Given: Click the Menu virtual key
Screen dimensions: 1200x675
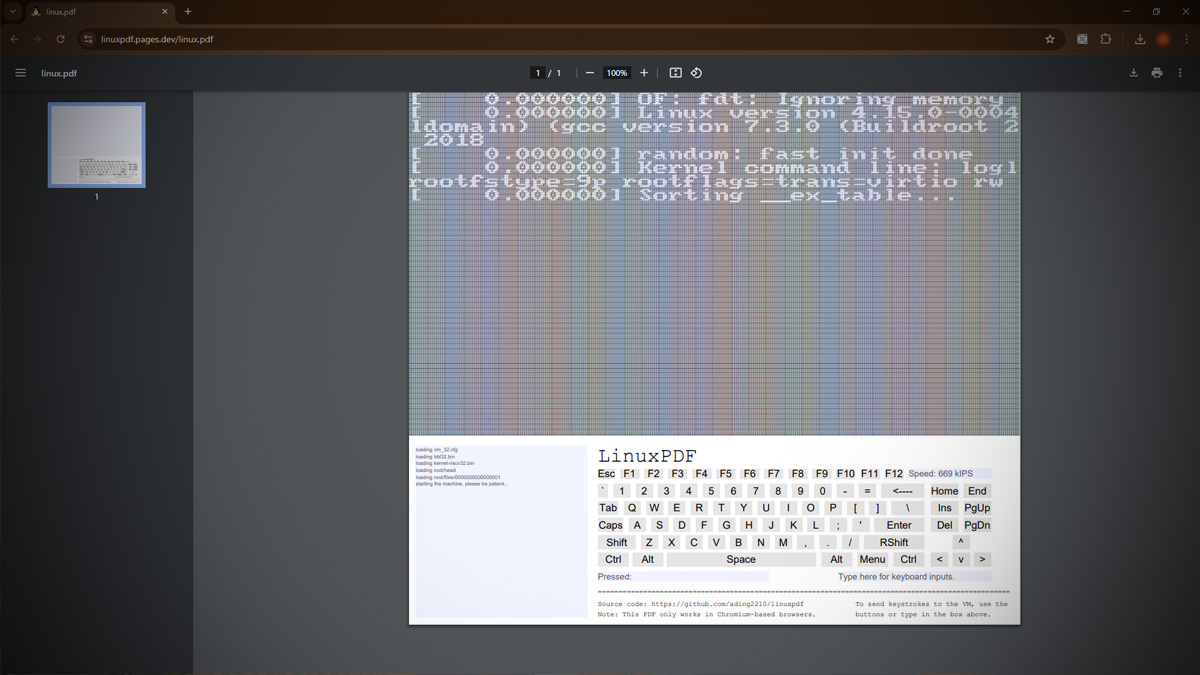Looking at the screenshot, I should (872, 559).
